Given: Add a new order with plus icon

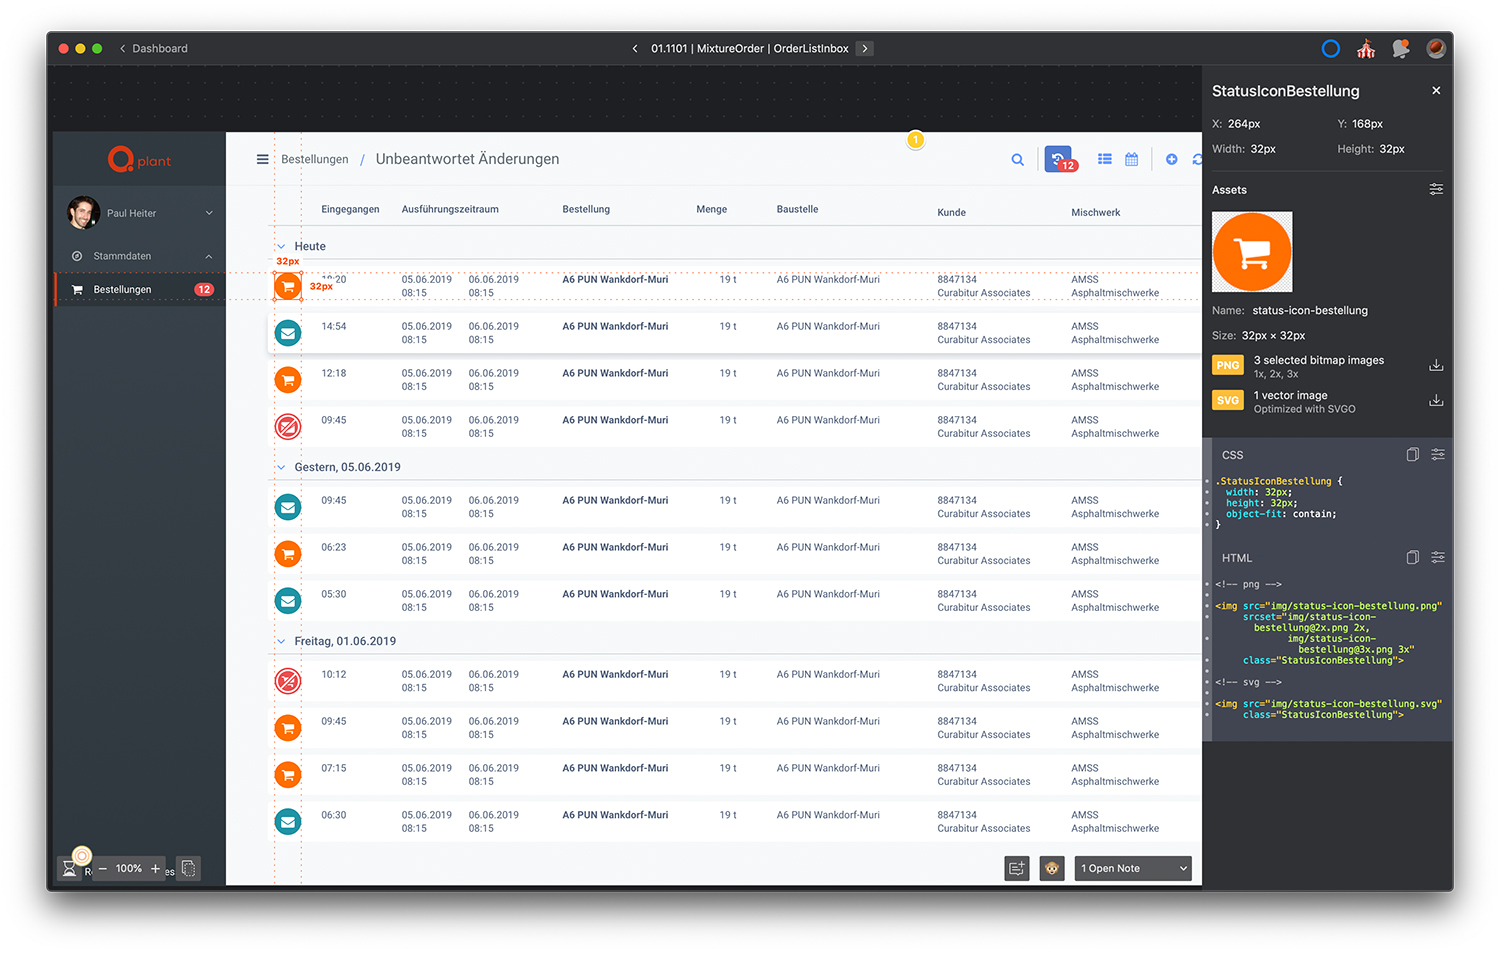Looking at the screenshot, I should pos(1171,159).
